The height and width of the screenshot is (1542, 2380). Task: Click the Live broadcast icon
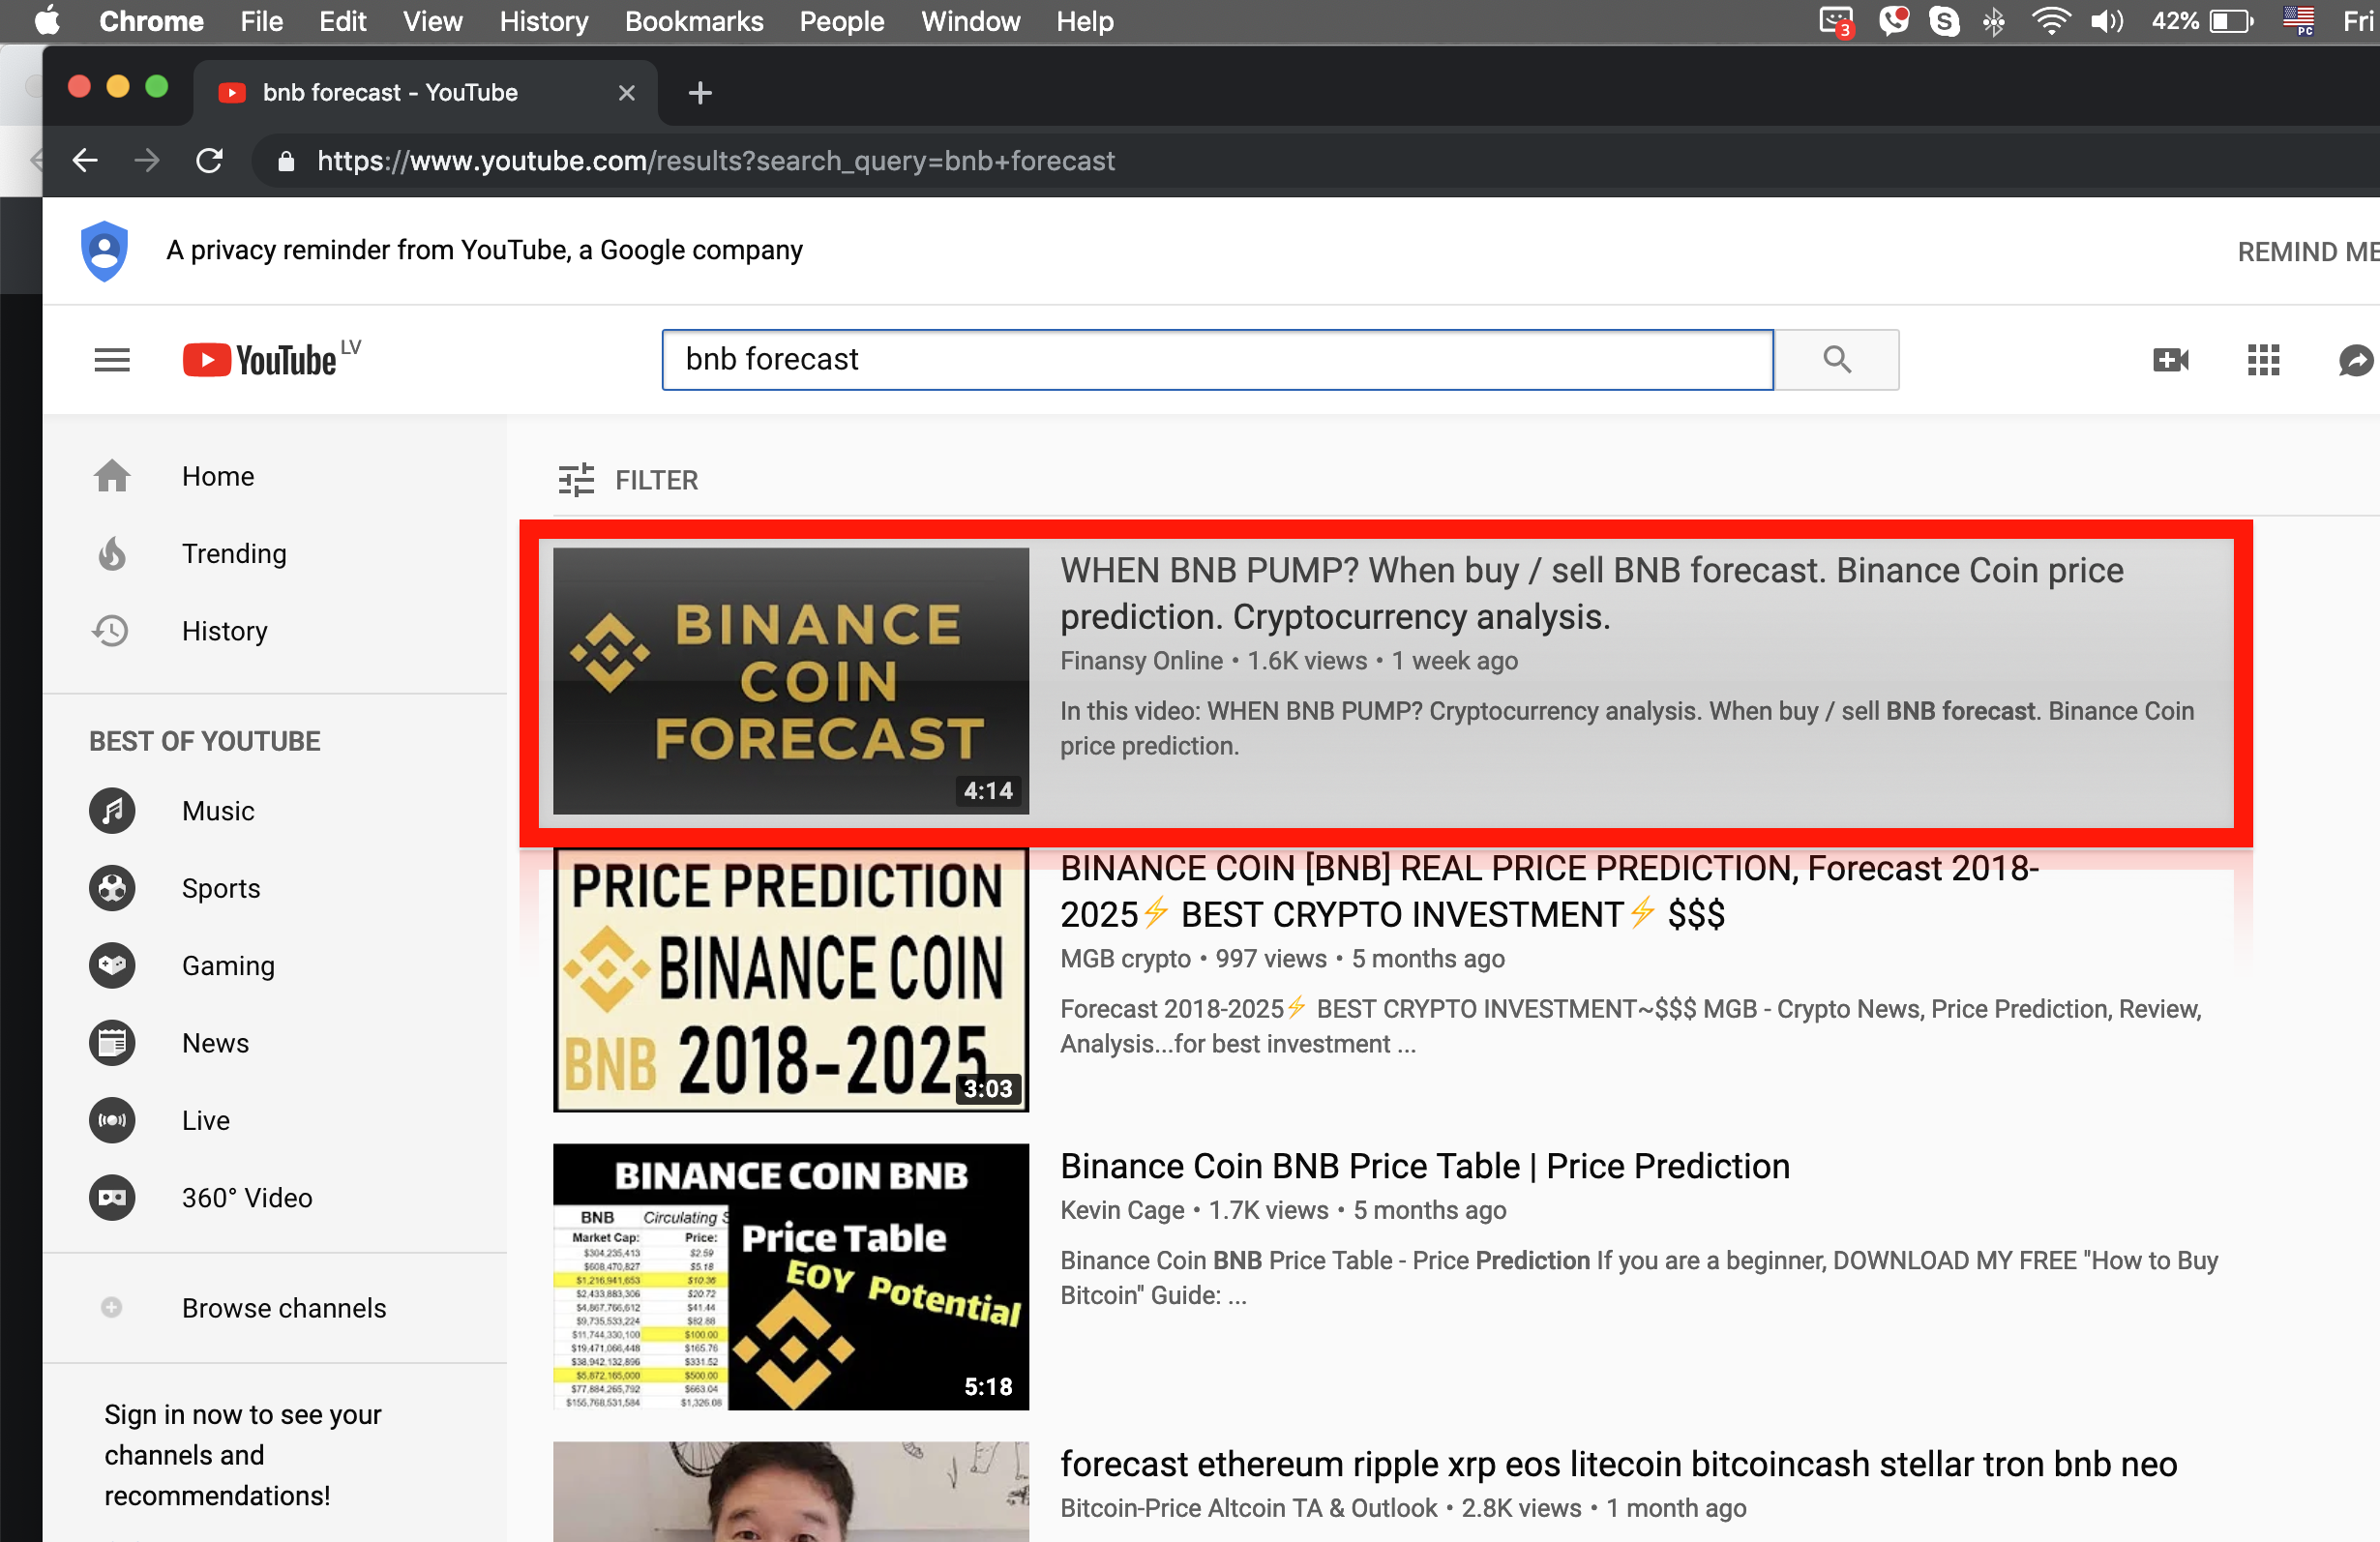click(x=112, y=1120)
